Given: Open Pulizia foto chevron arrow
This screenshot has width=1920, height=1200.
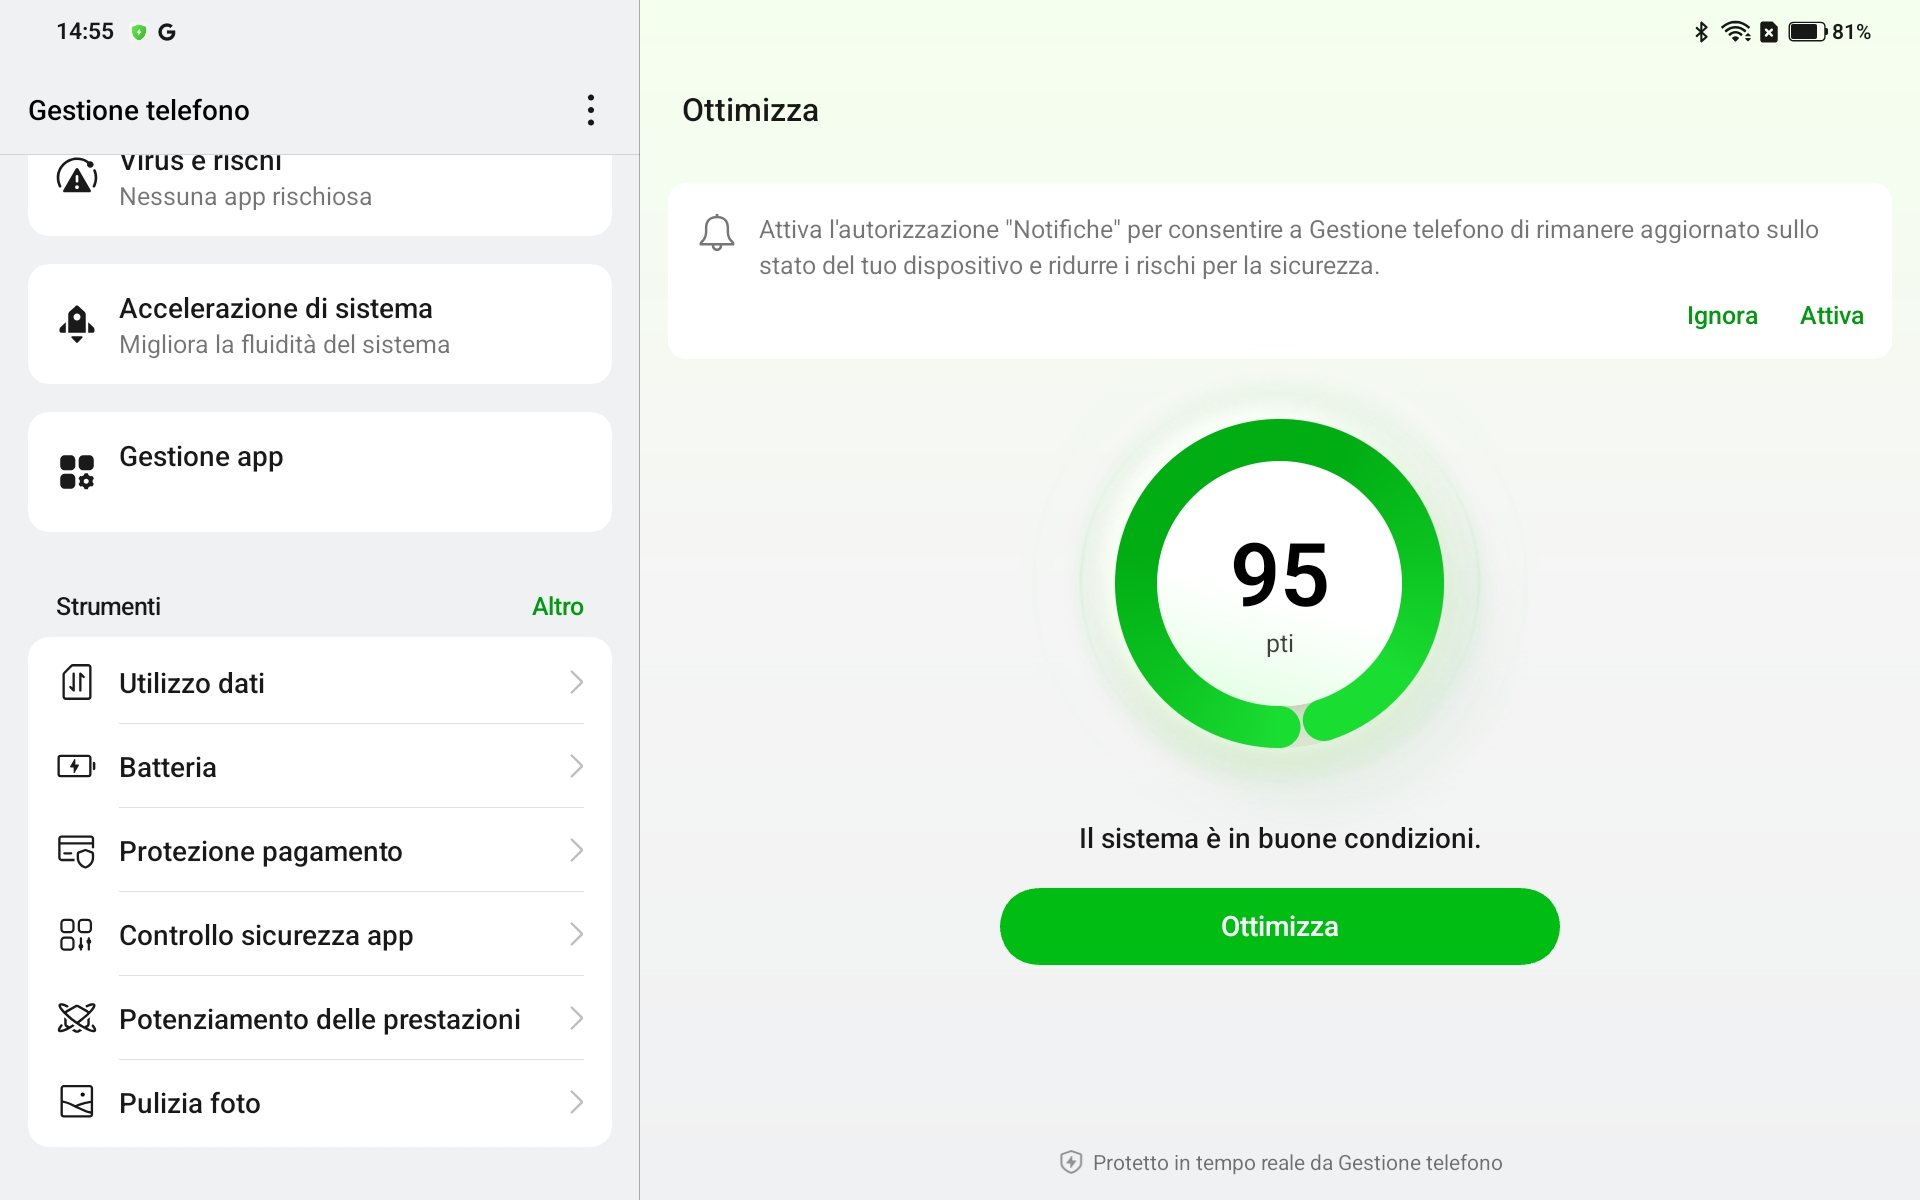Looking at the screenshot, I should tap(576, 1102).
